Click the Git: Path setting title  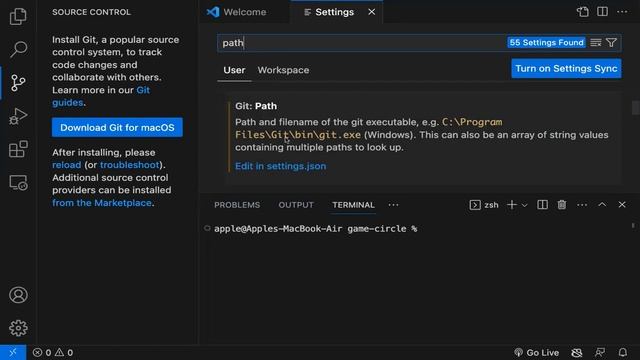tap(256, 106)
